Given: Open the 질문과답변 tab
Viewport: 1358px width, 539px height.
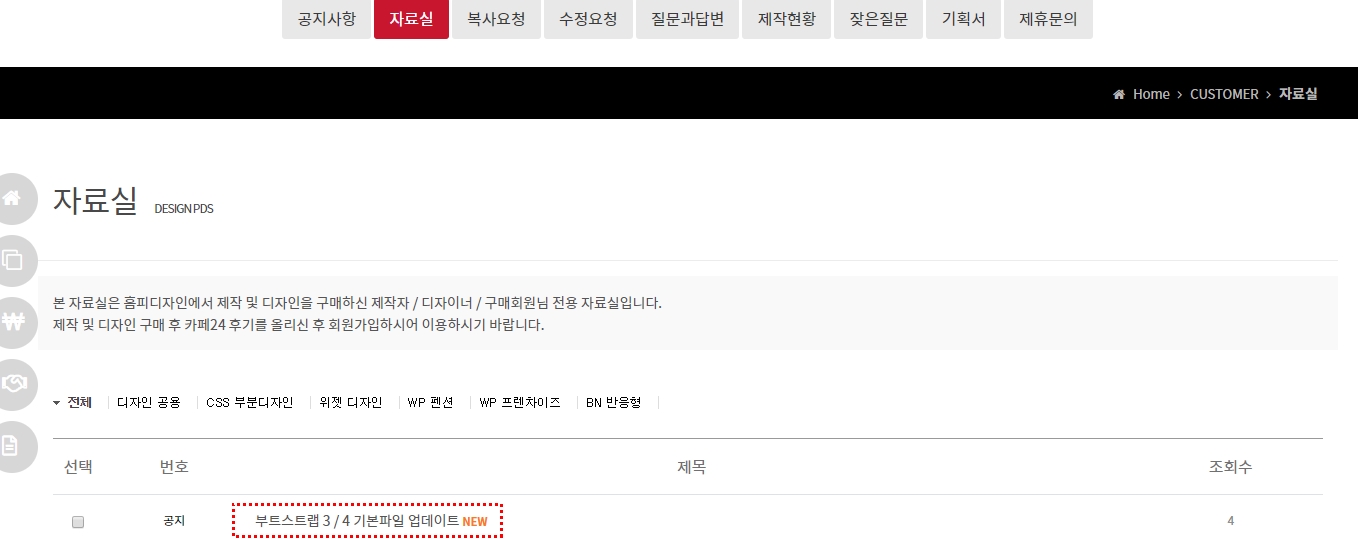Looking at the screenshot, I should click(687, 19).
